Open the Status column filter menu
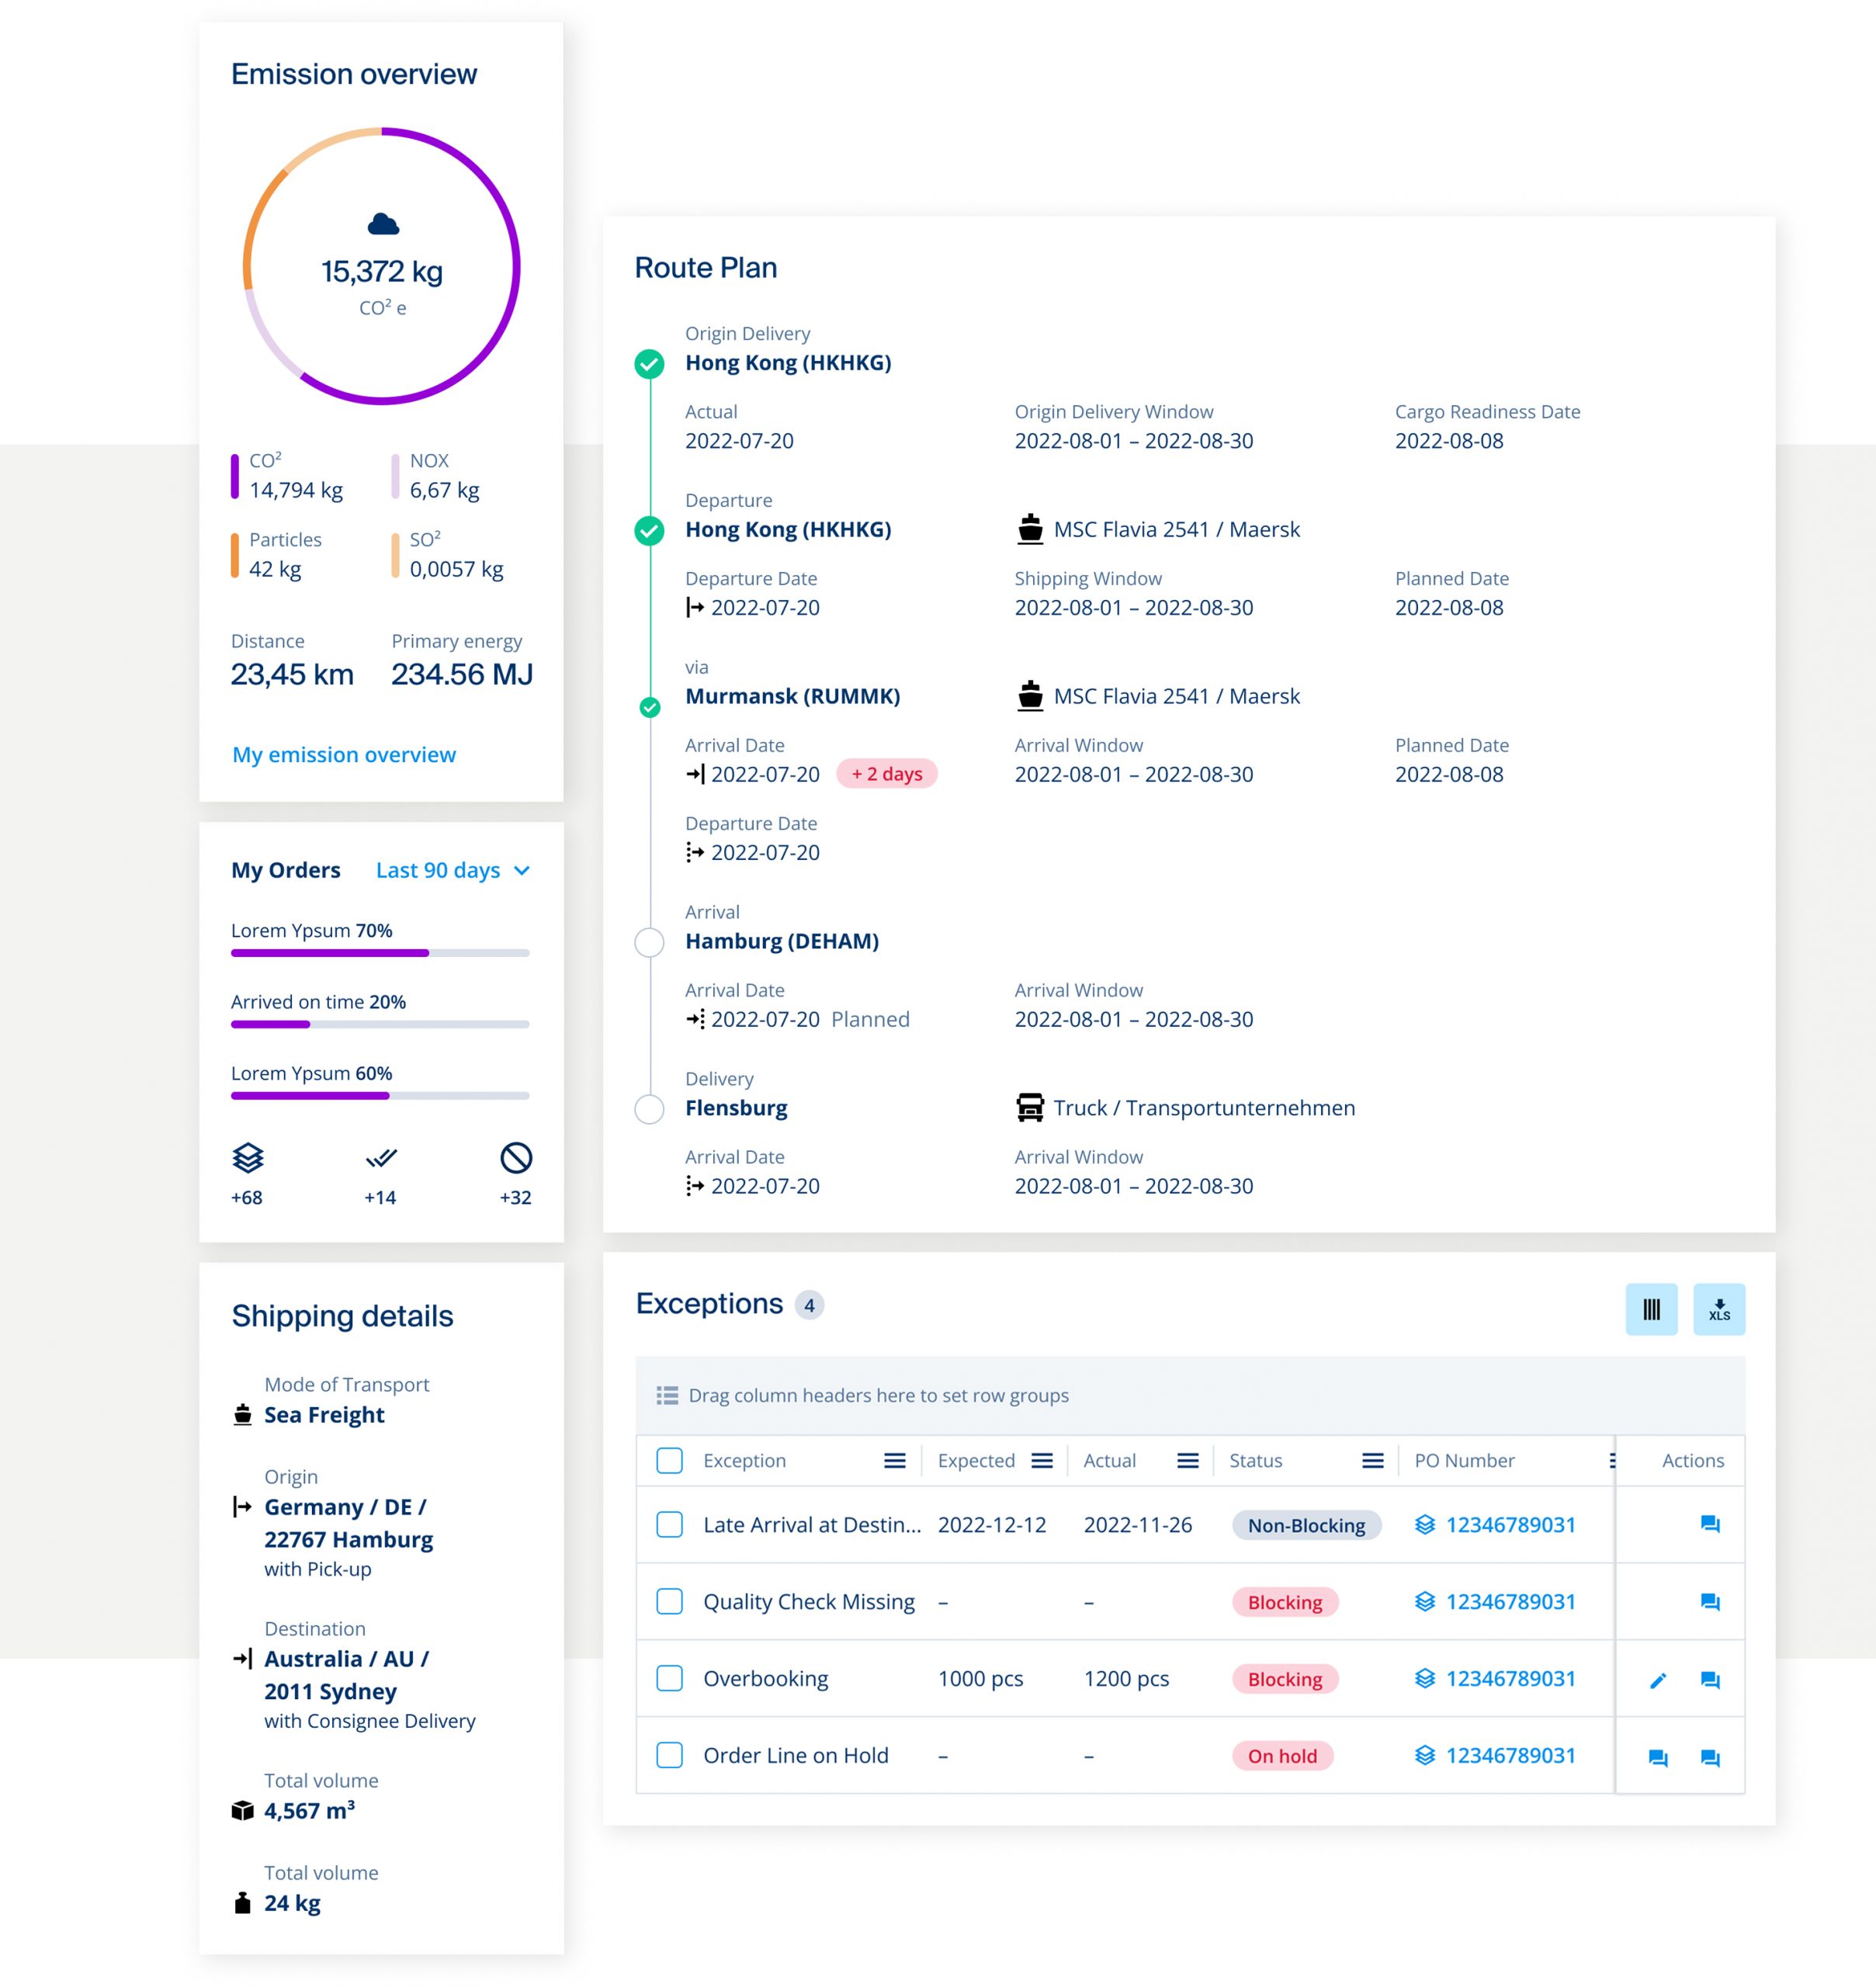The width and height of the screenshot is (1876, 1987). (x=1372, y=1461)
